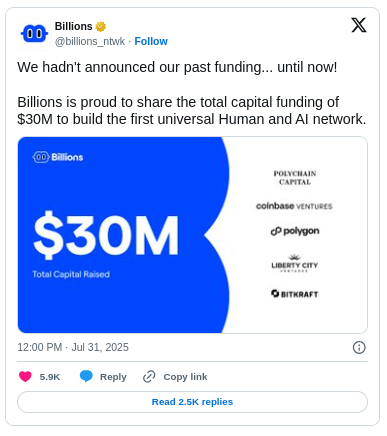Click the X logo icon
The image size is (387, 436).
pos(359,25)
